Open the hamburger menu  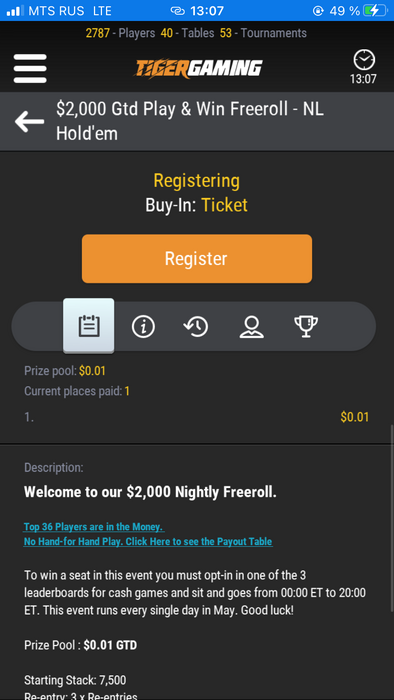30,68
